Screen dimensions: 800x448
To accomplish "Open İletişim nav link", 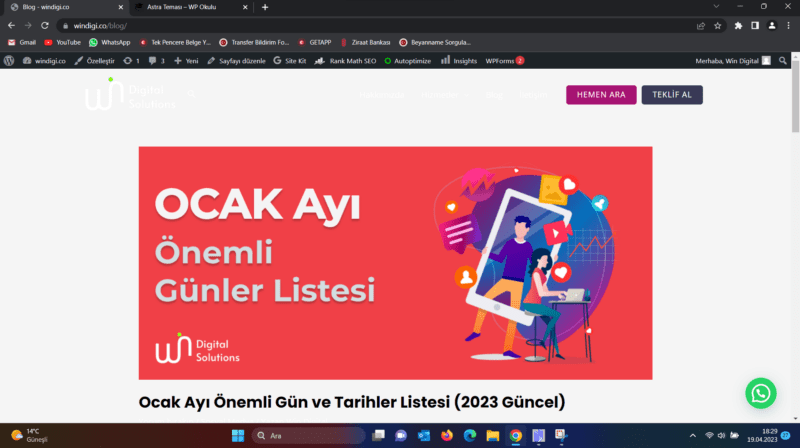I will (533, 95).
